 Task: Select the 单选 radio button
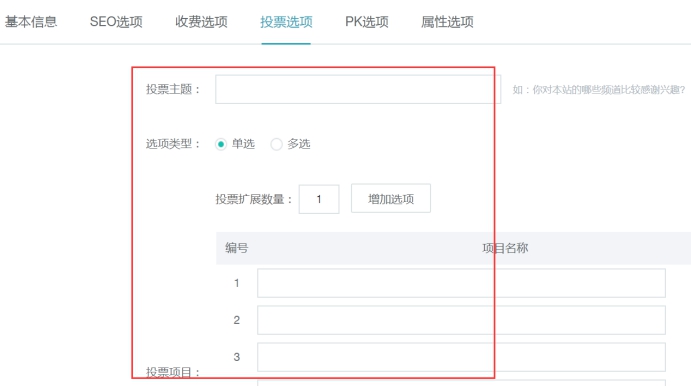[x=221, y=144]
